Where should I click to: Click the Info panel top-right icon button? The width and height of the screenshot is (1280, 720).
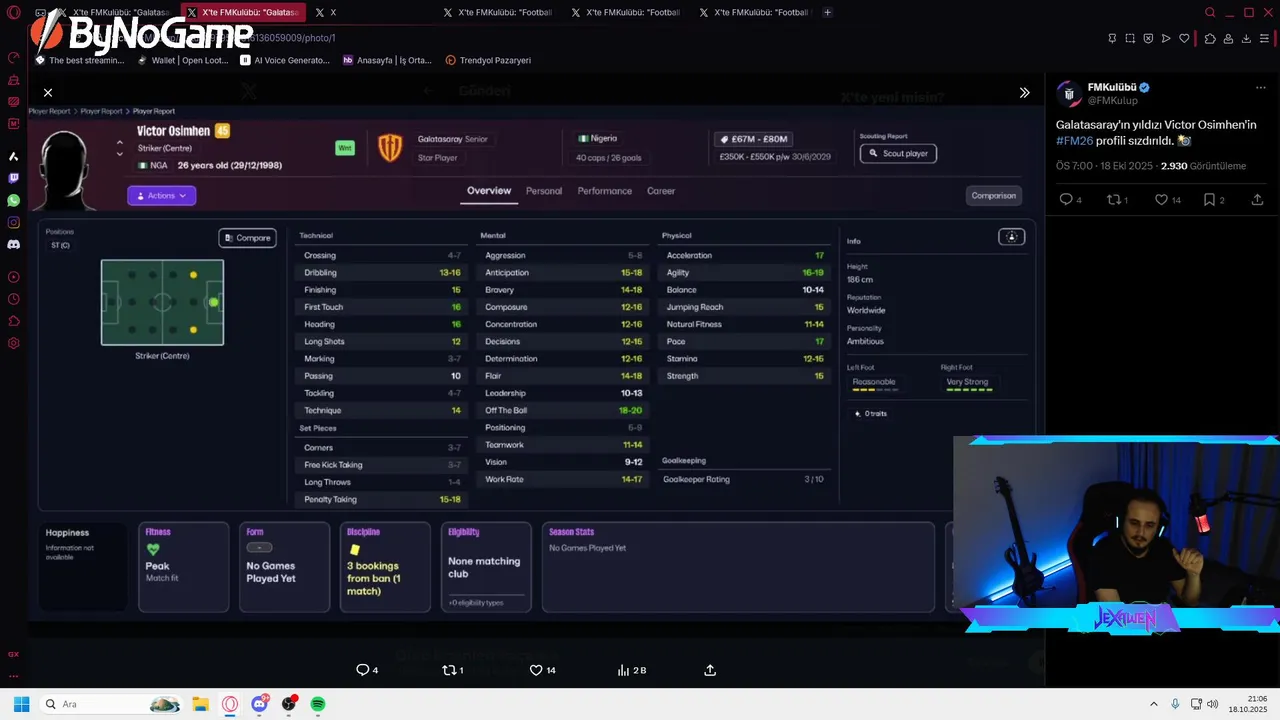(x=1011, y=237)
